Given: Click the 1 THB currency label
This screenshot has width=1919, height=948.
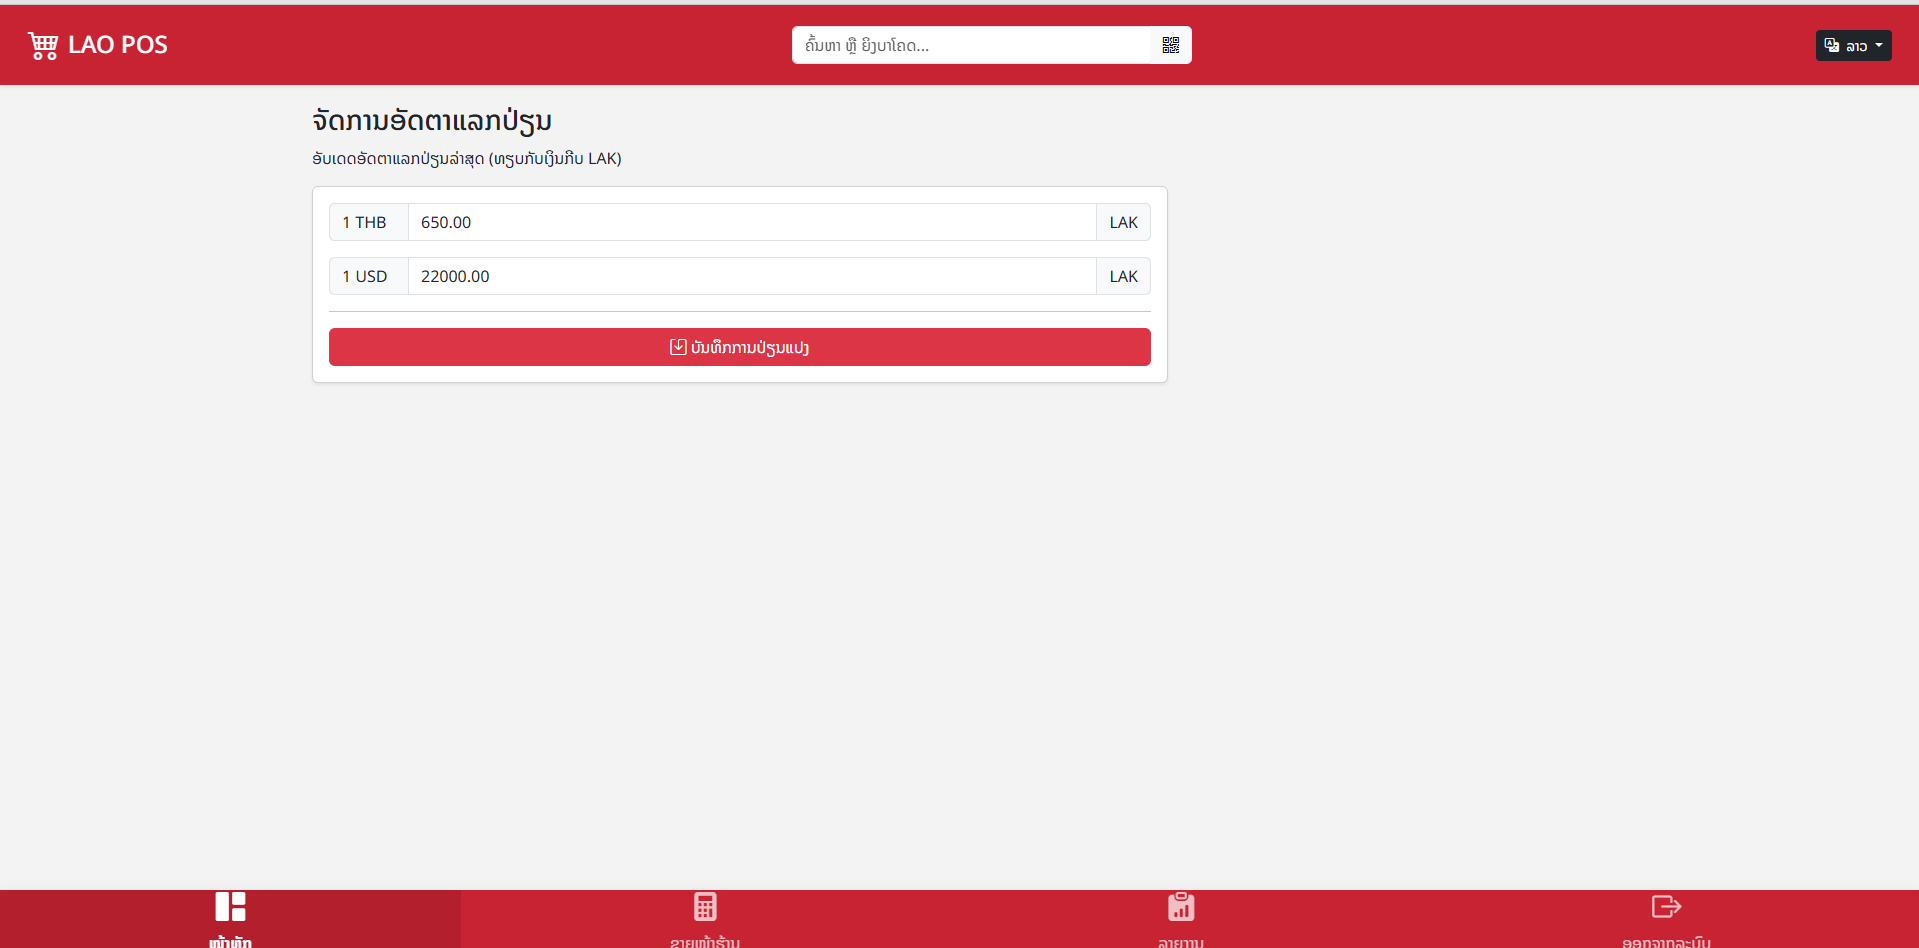Looking at the screenshot, I should click(x=365, y=222).
